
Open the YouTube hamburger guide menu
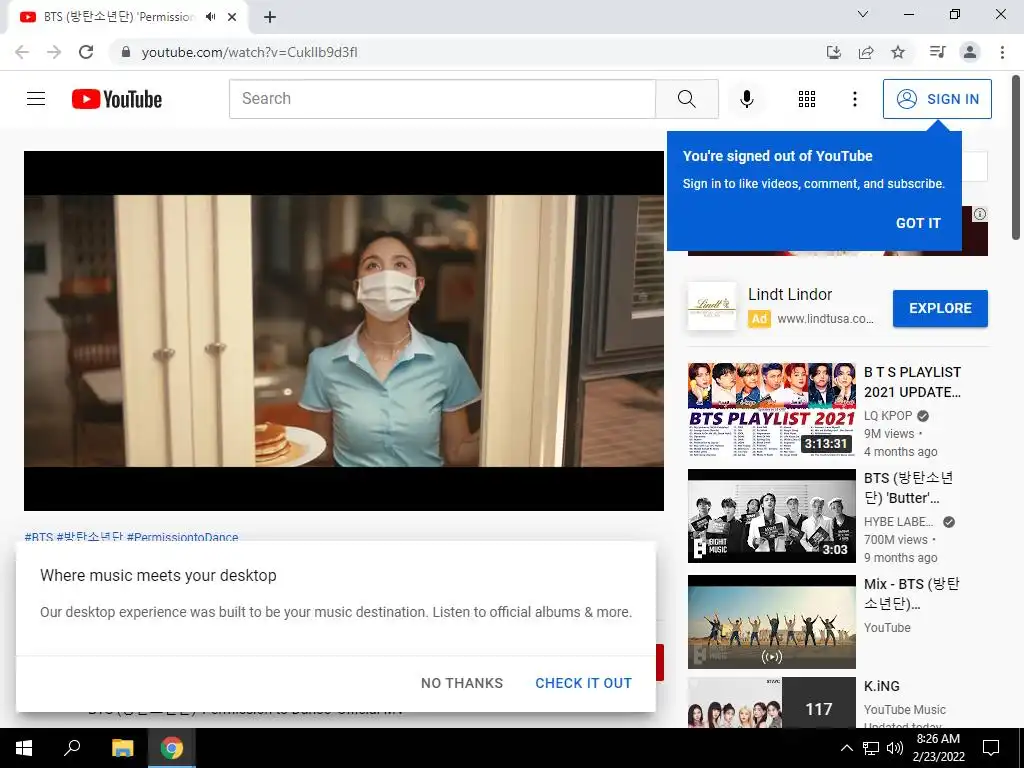point(36,99)
